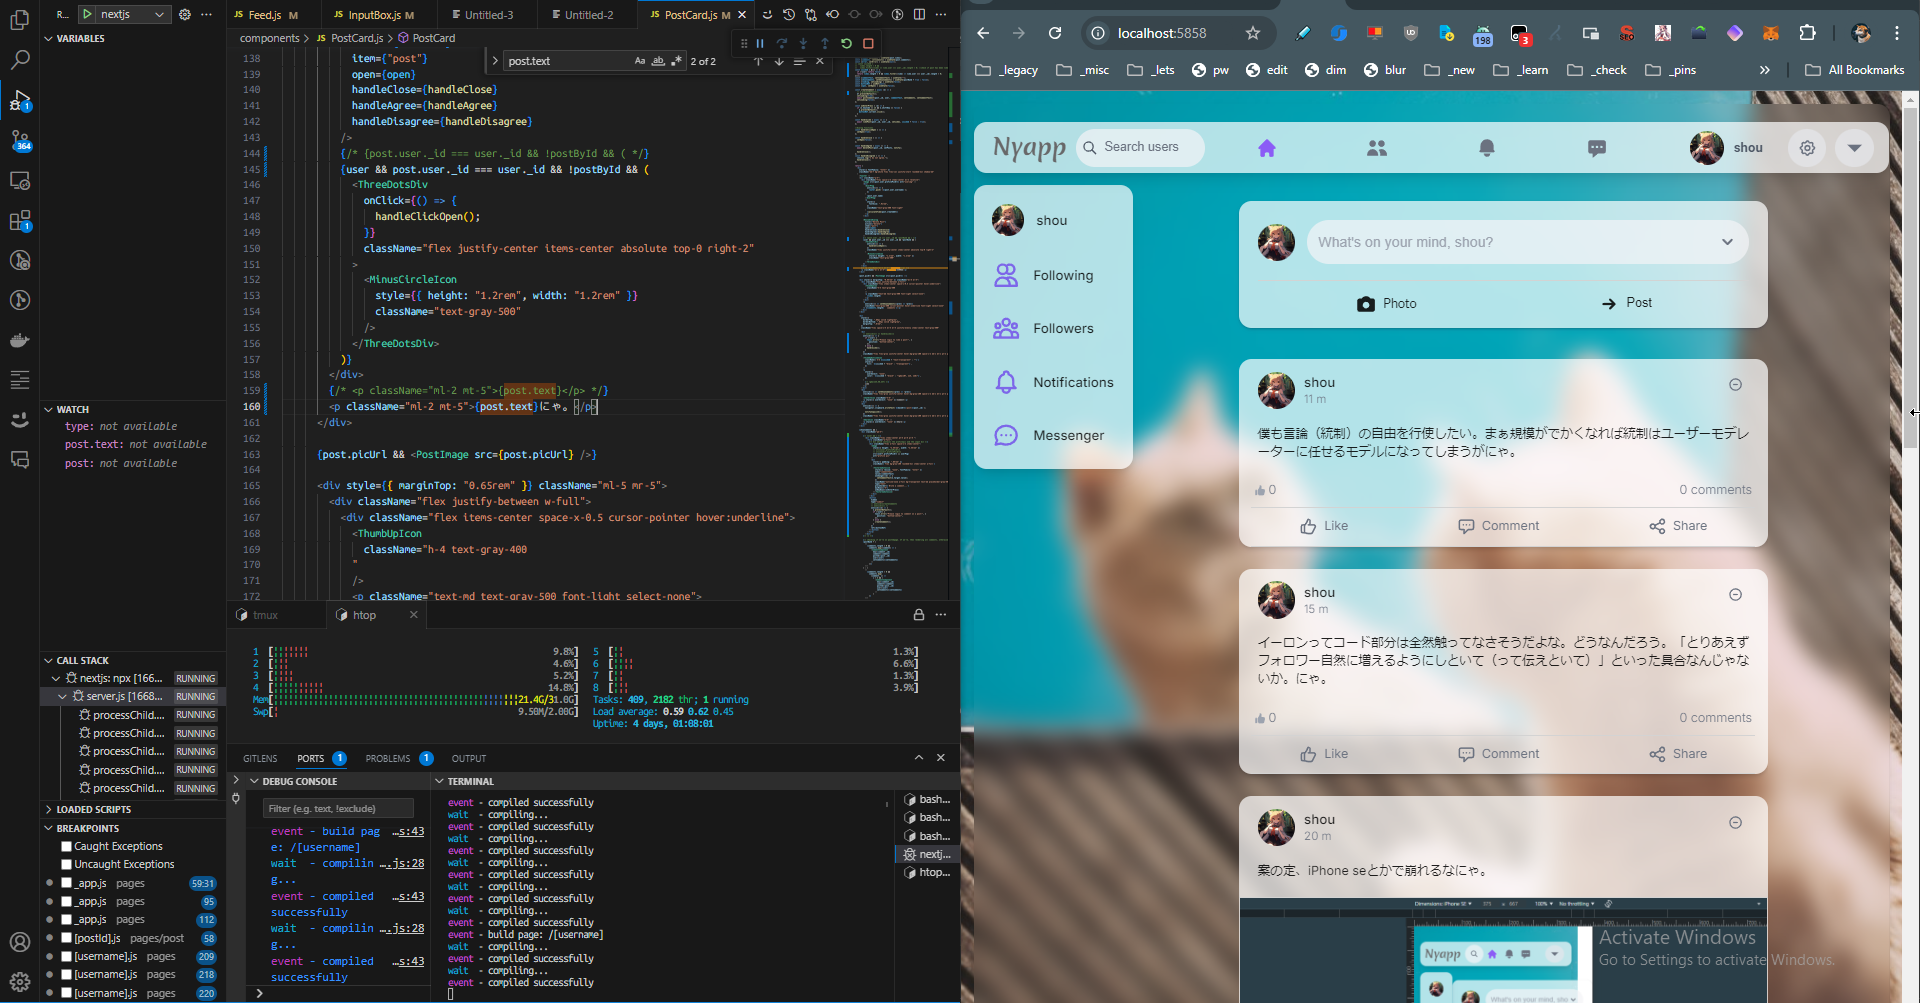
Task: Expand the post input box chevron
Action: coord(1727,242)
